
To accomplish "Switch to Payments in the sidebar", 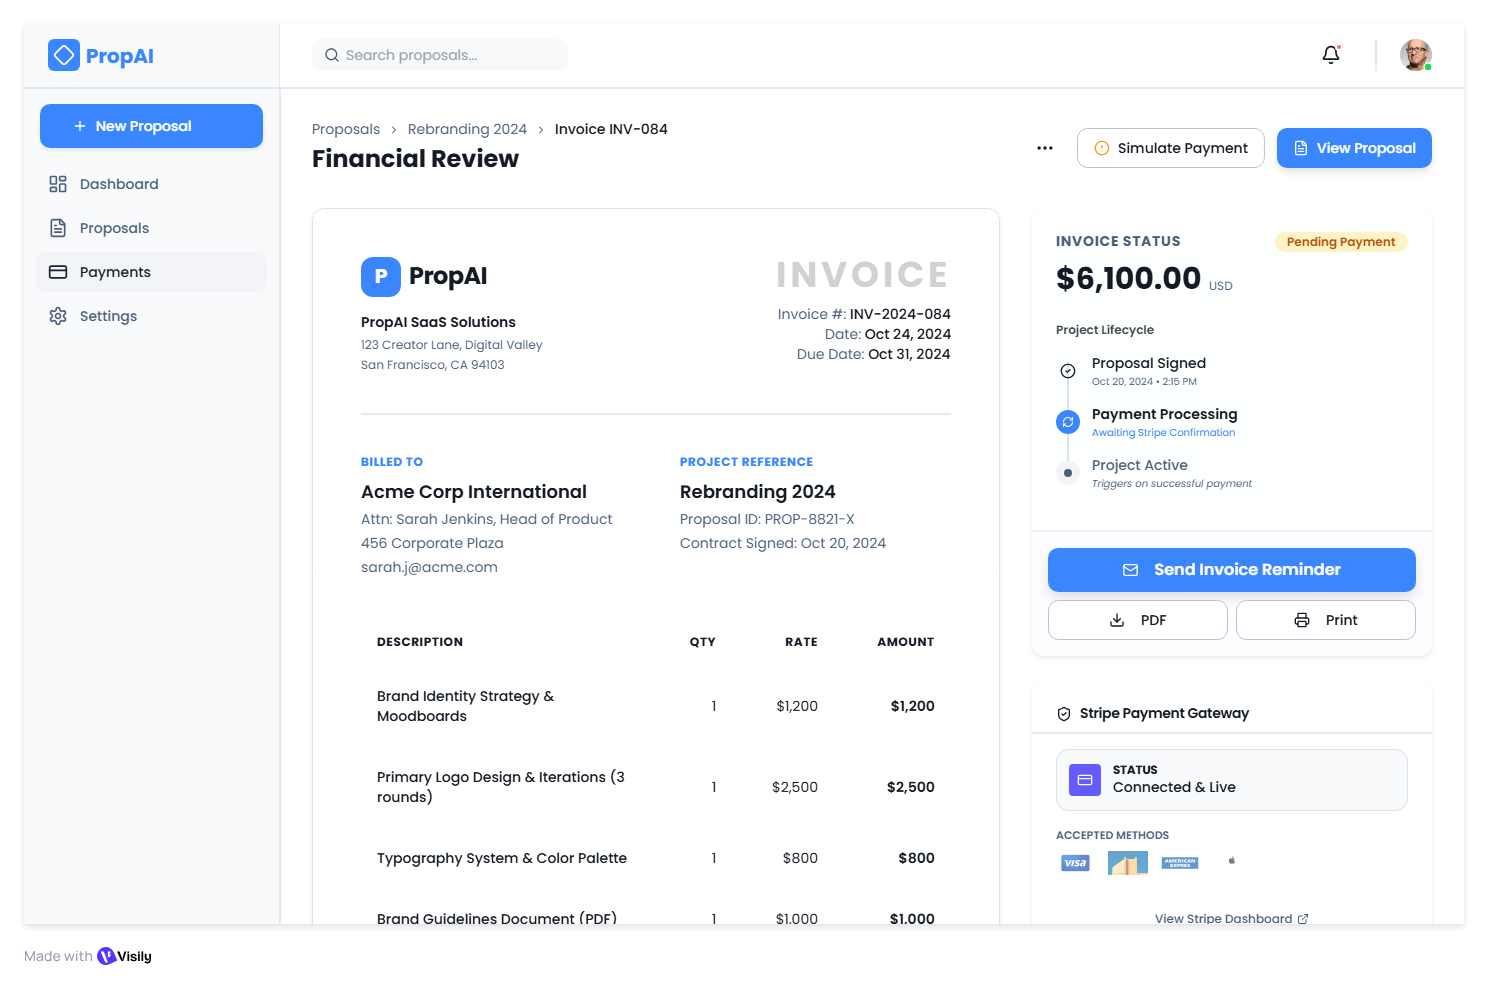I will coord(115,271).
